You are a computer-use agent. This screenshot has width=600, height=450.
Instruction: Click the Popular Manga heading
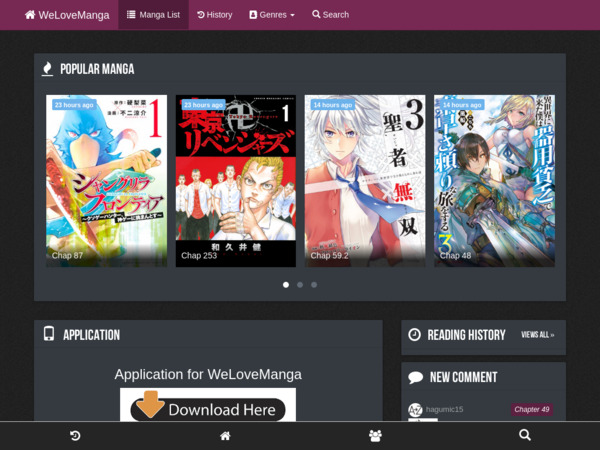[x=97, y=69]
